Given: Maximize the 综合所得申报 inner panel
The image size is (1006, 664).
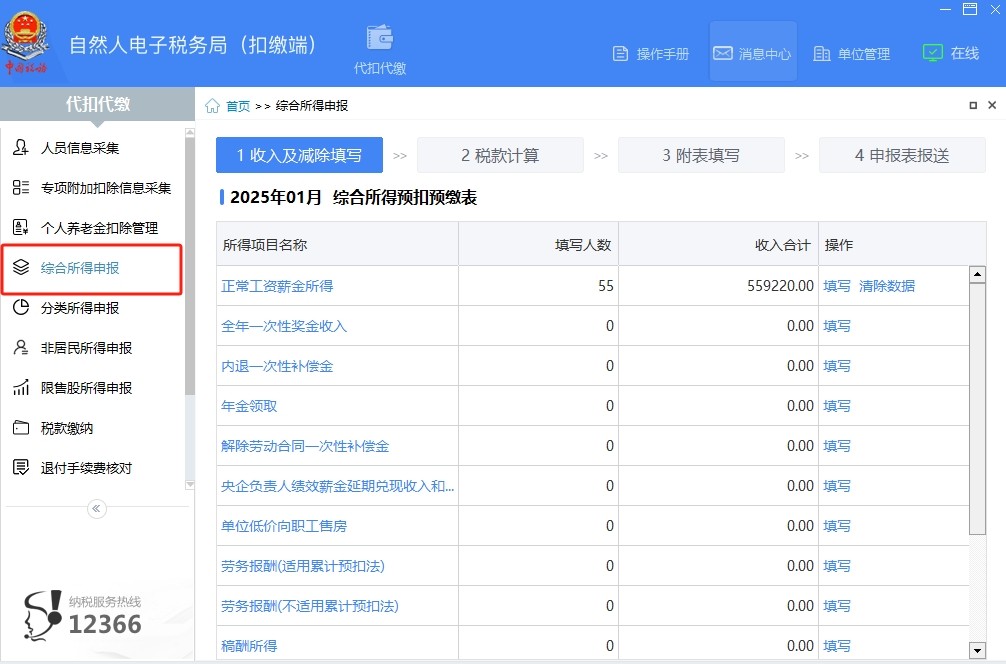Looking at the screenshot, I should point(973,105).
